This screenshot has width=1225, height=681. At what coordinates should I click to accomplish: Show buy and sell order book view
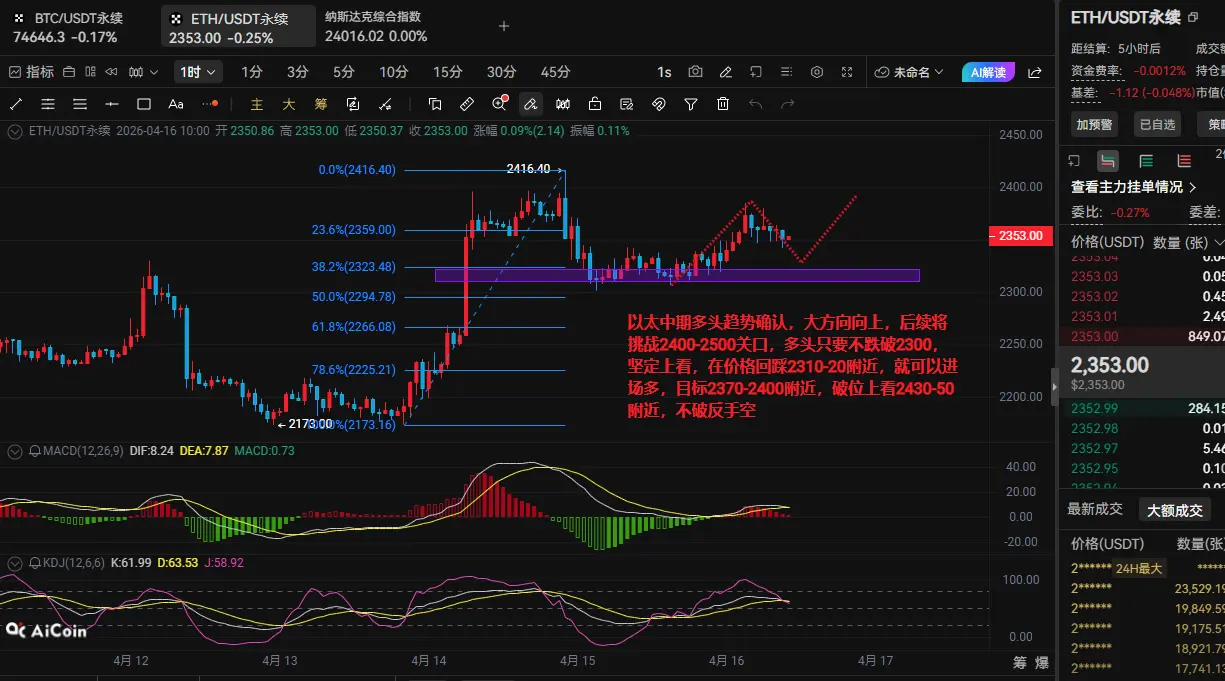coord(1107,161)
